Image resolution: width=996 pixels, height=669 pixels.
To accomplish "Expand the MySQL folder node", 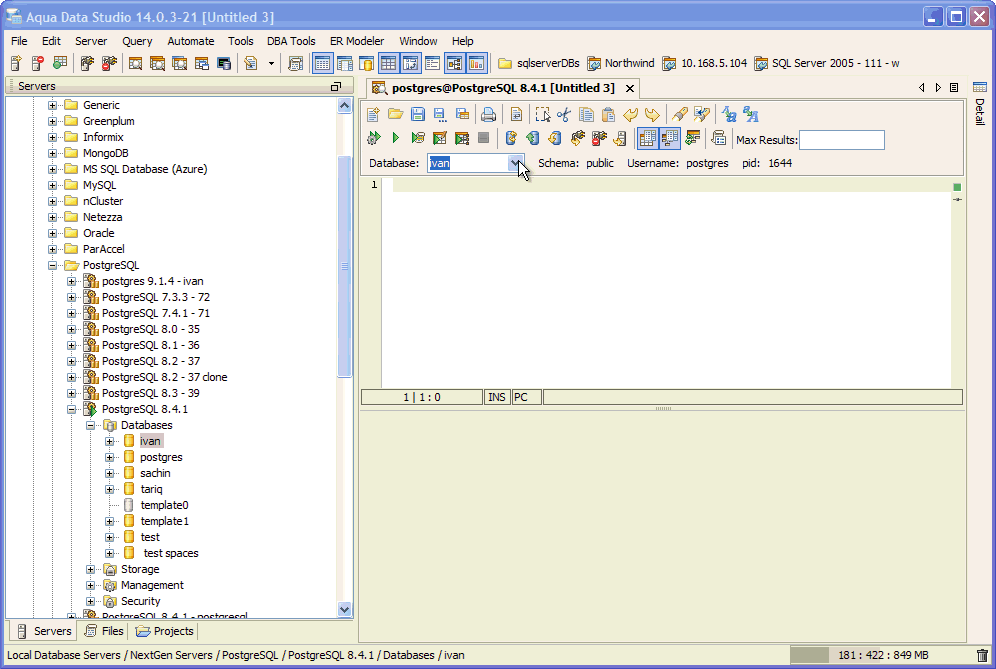I will click(53, 185).
